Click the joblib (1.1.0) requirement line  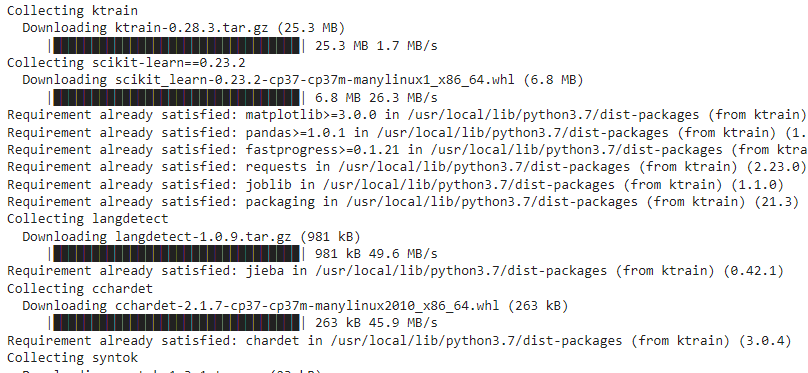click(395, 184)
